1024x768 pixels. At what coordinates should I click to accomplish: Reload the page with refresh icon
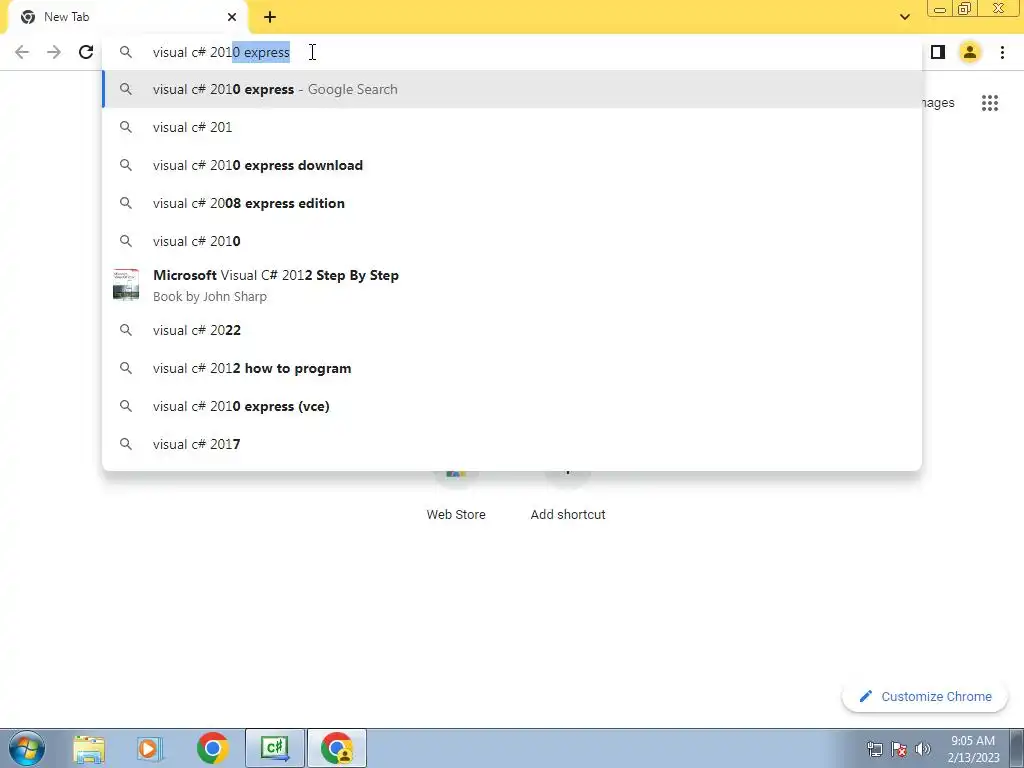(86, 52)
